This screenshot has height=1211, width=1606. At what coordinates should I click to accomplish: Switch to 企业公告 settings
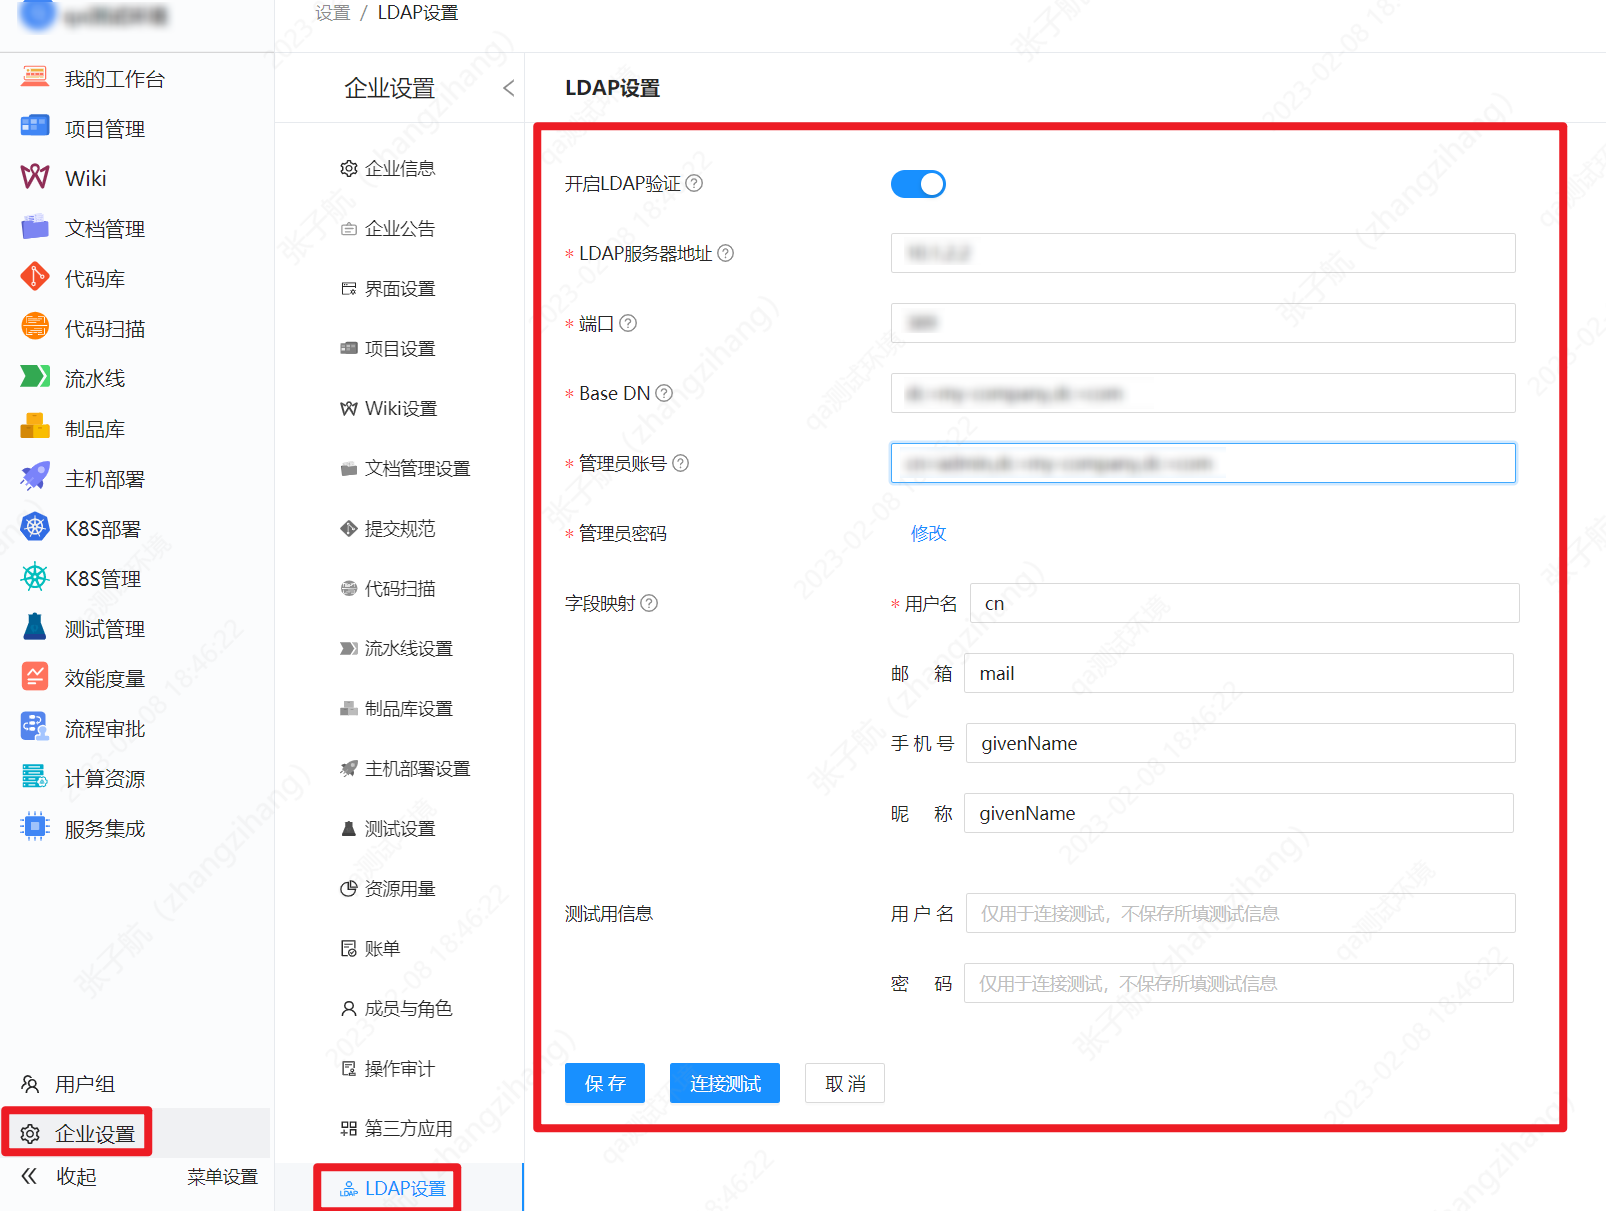(400, 228)
